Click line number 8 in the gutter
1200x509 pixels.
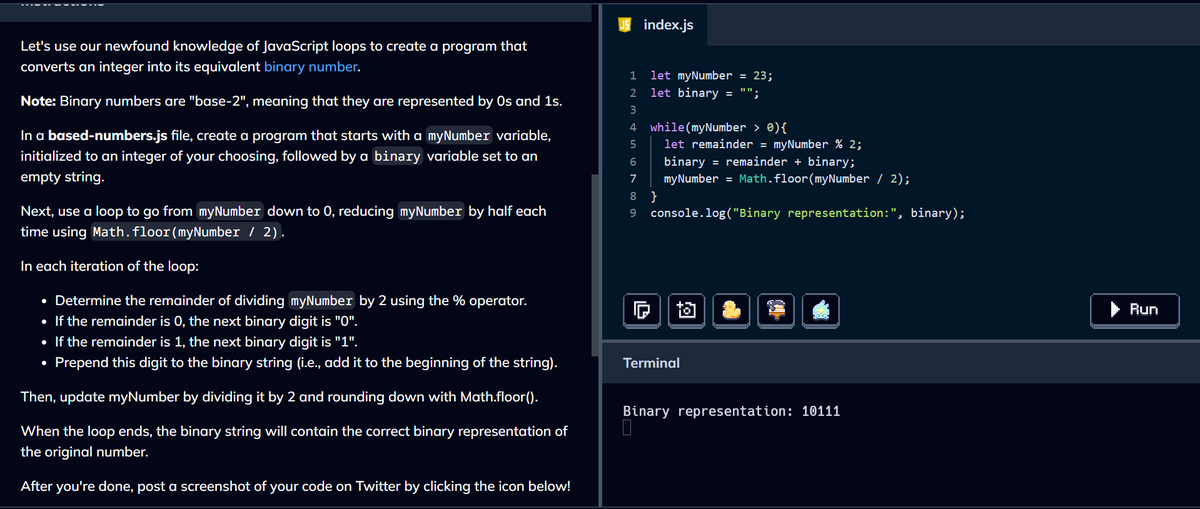click(633, 196)
